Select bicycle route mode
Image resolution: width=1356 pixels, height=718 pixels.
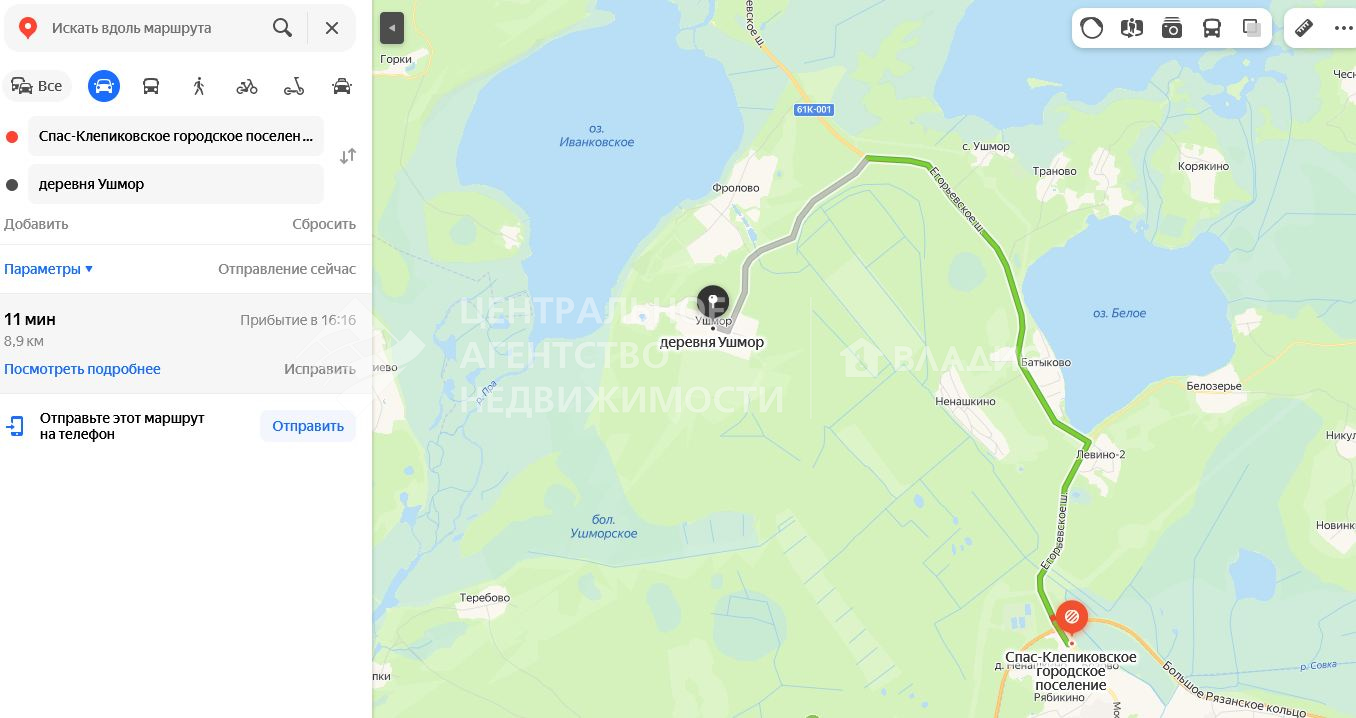(247, 86)
